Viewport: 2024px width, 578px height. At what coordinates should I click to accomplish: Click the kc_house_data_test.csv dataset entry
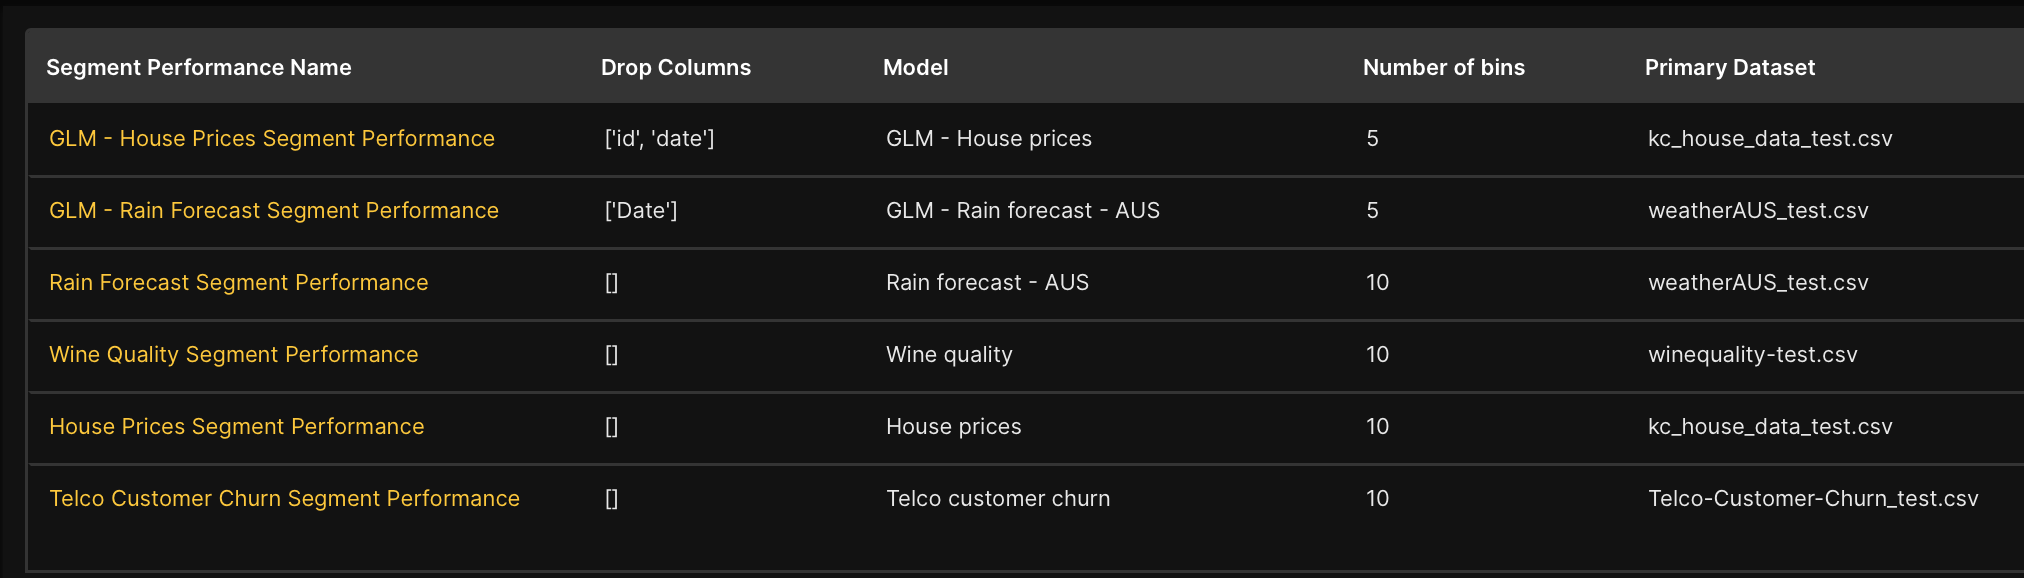pyautogui.click(x=1770, y=139)
